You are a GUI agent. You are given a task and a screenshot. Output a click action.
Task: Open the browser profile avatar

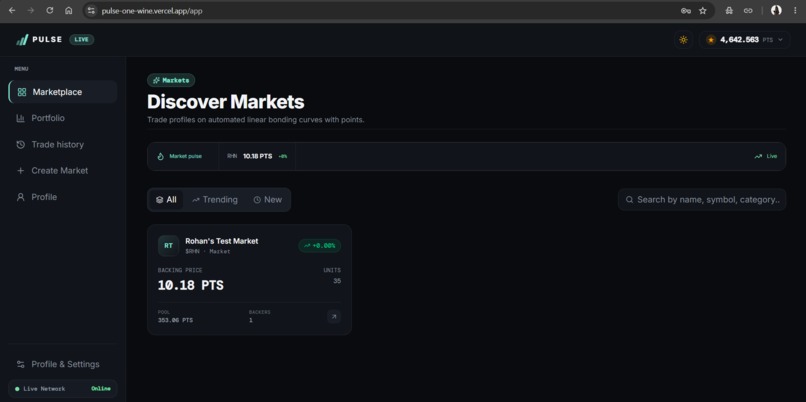pos(776,10)
